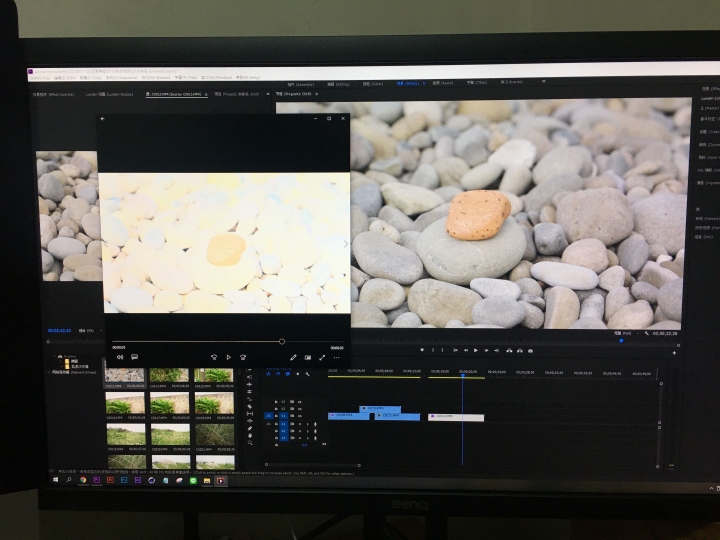Open the Assembly workspace tab
The height and width of the screenshot is (540, 720).
[x=301, y=84]
